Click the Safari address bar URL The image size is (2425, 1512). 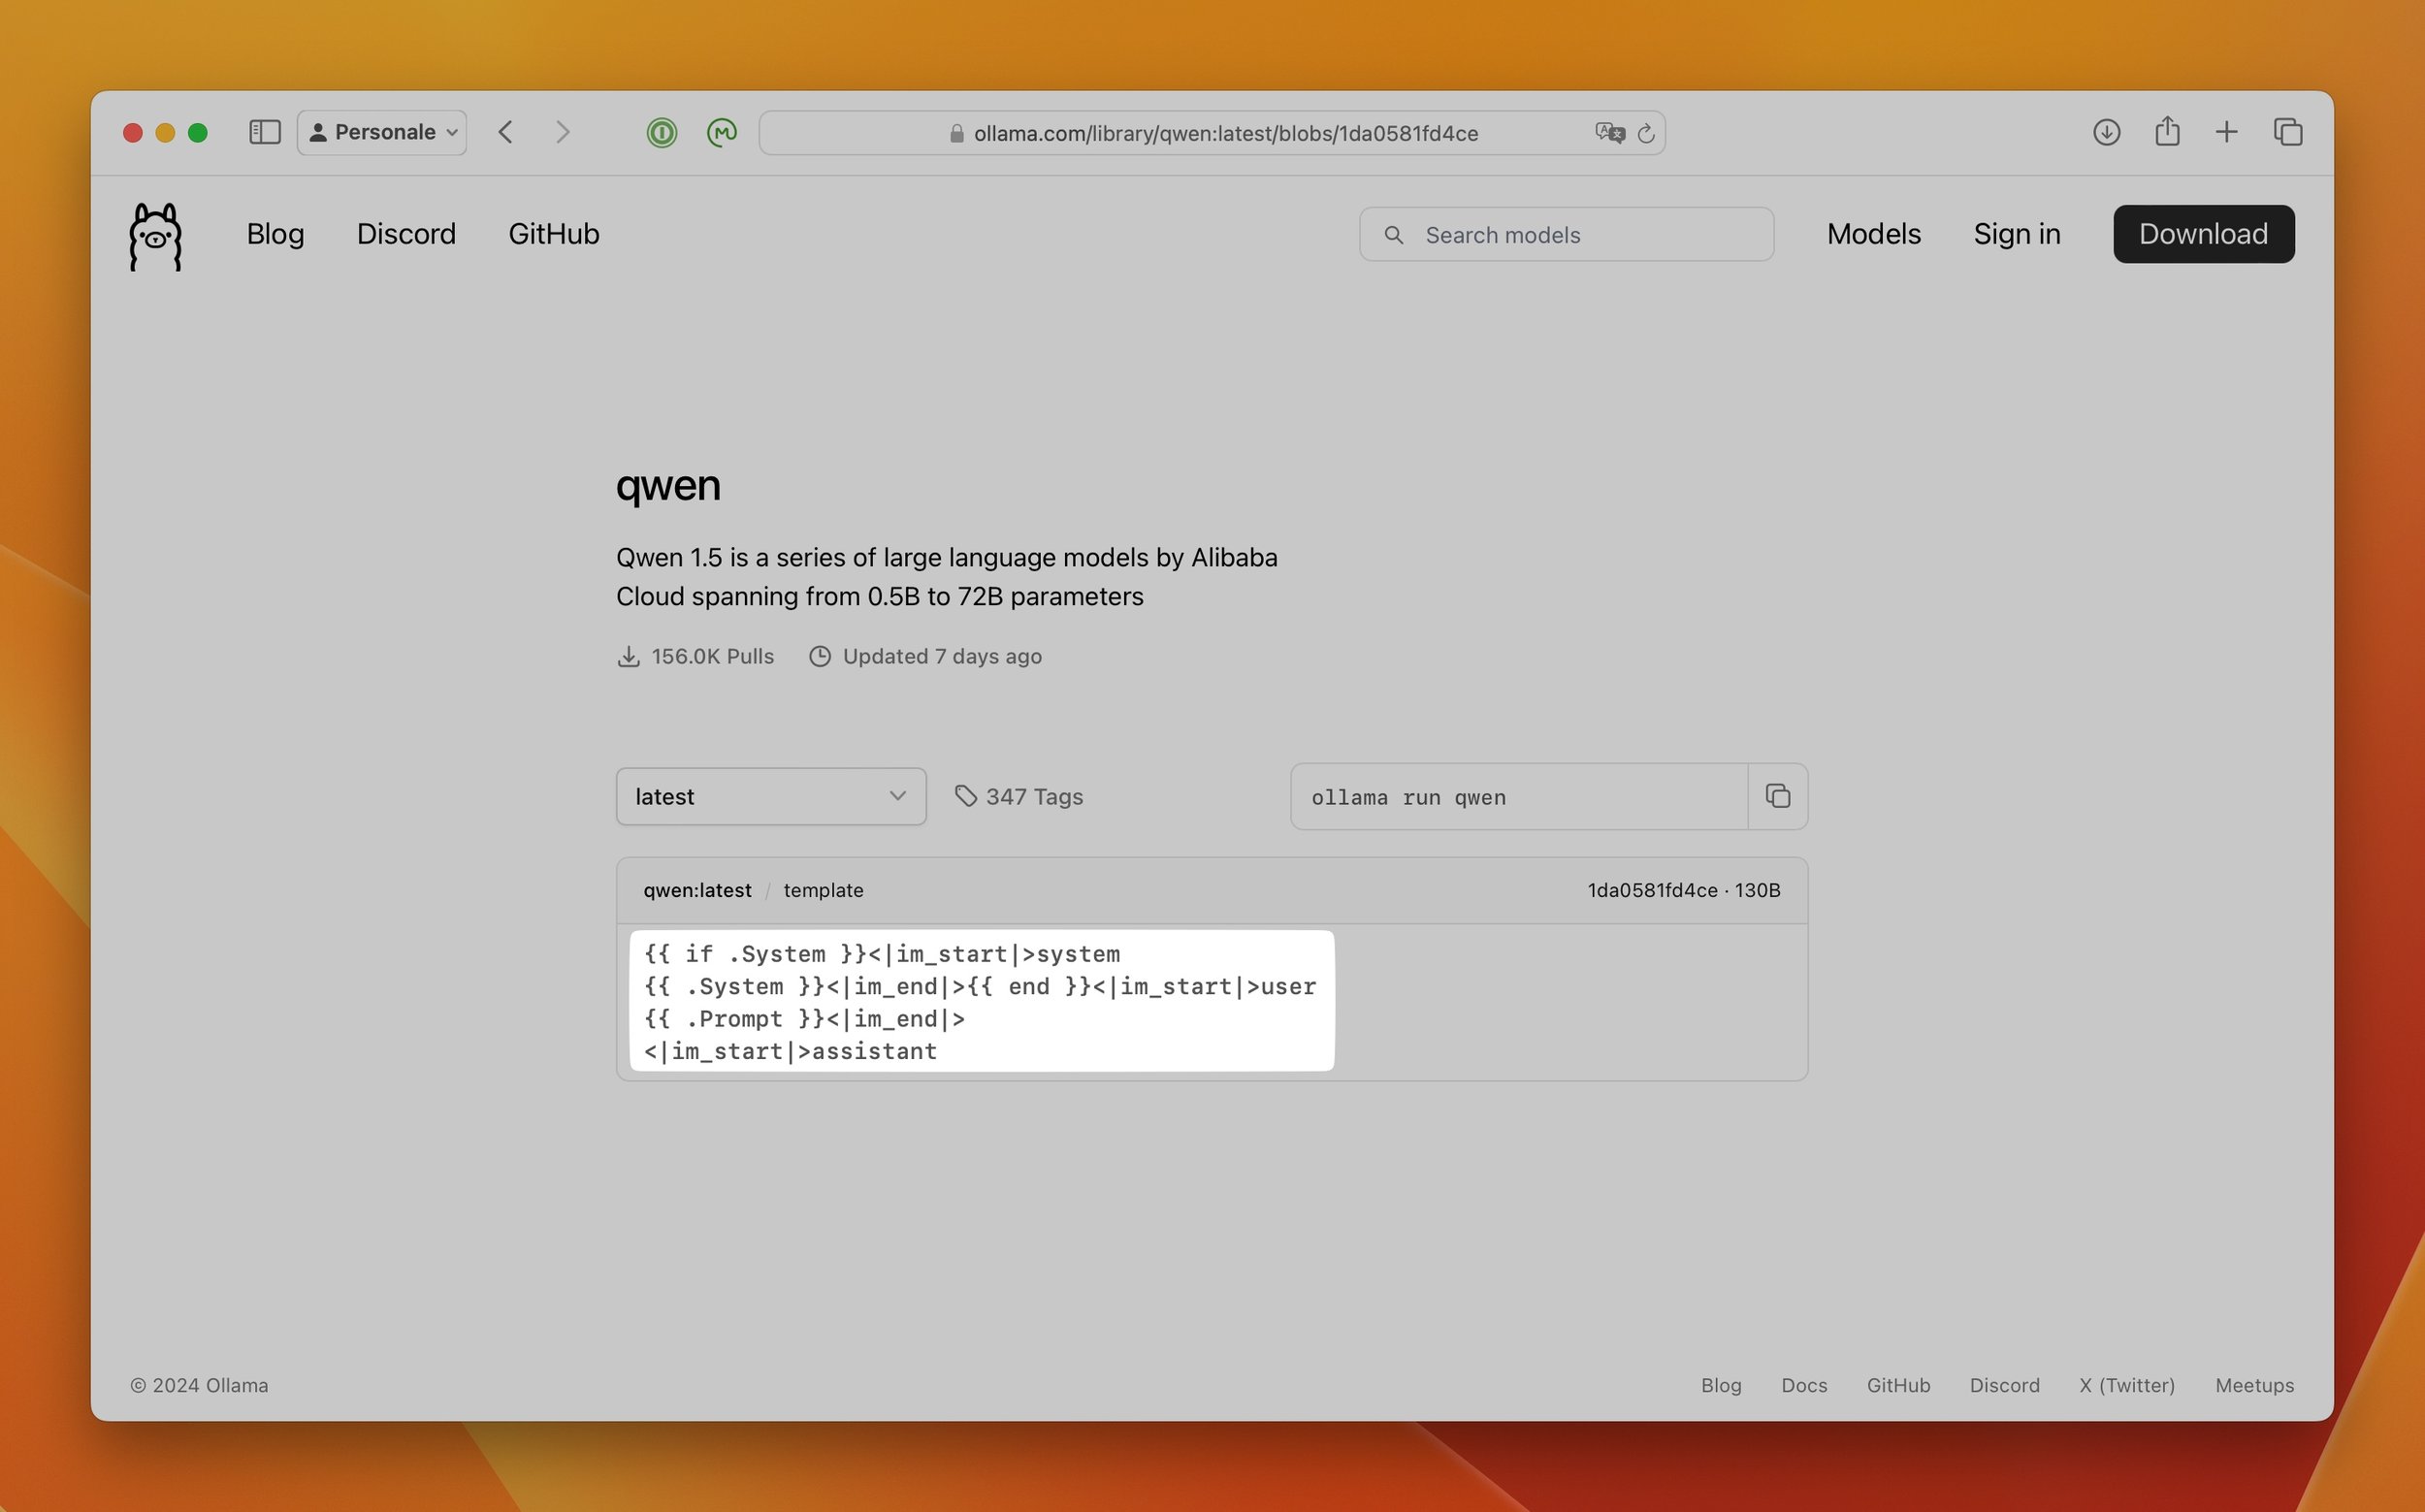(x=1225, y=133)
